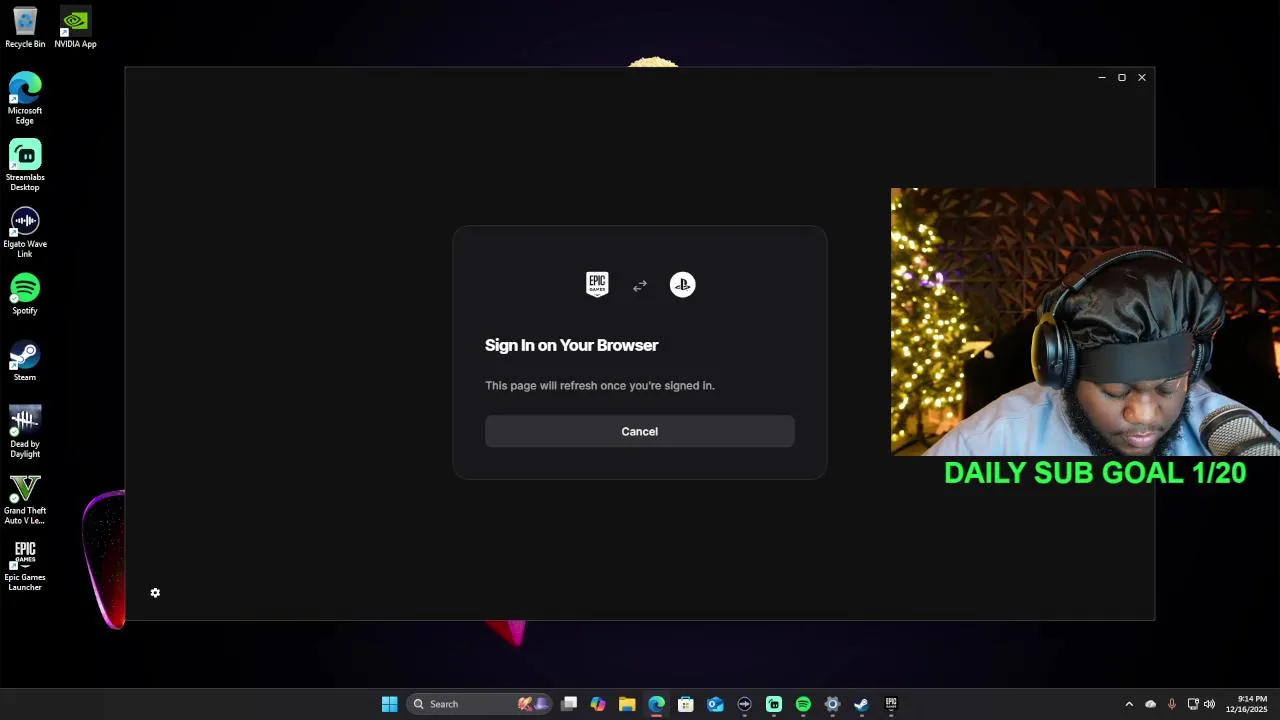Open OneDrive cloud tray icon
1280x720 pixels.
(x=1150, y=704)
